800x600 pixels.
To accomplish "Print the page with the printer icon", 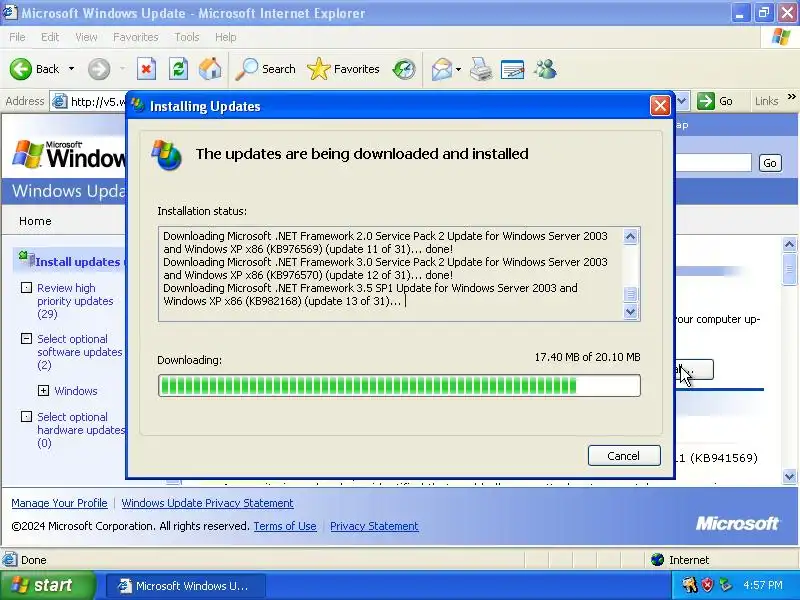I will click(x=481, y=69).
